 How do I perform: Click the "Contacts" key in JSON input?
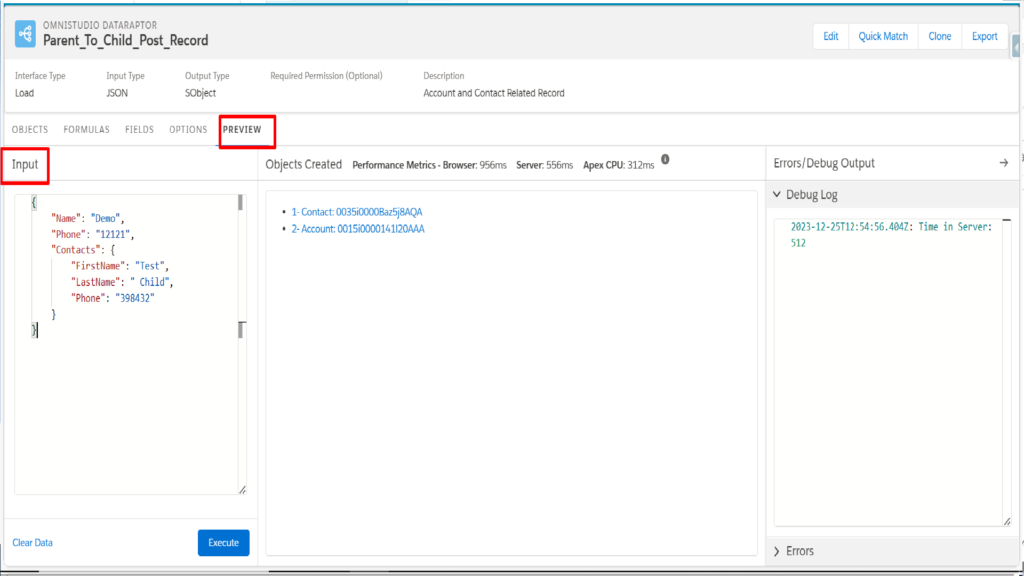coord(75,250)
